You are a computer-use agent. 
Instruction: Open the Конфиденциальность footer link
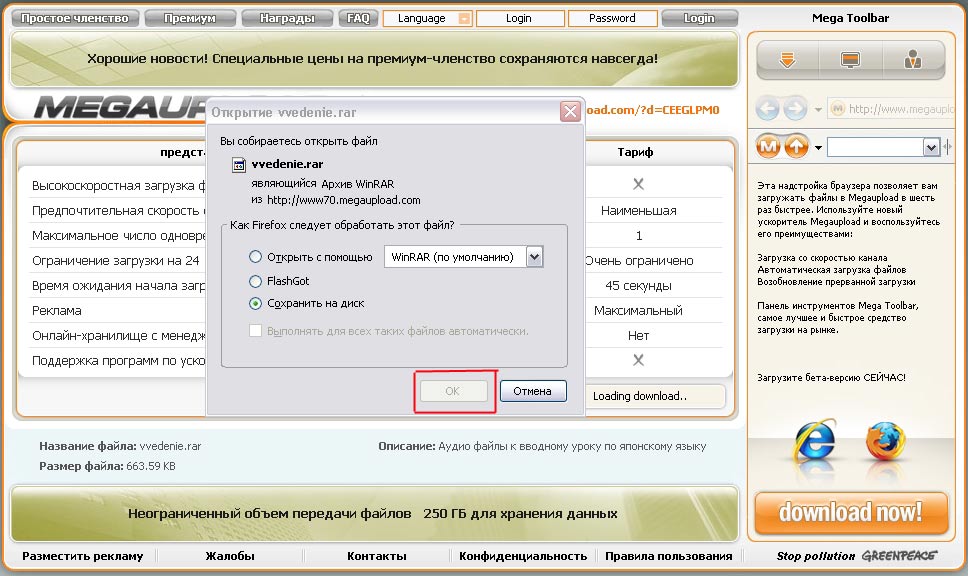tap(523, 556)
